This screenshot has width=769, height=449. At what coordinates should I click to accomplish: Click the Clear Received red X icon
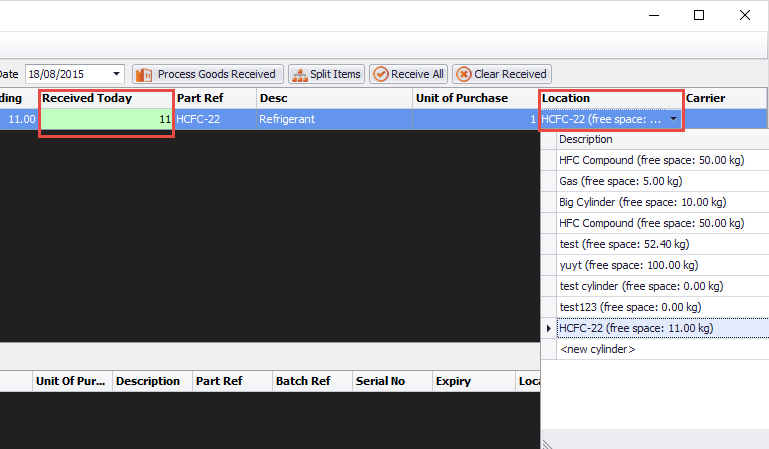(463, 74)
